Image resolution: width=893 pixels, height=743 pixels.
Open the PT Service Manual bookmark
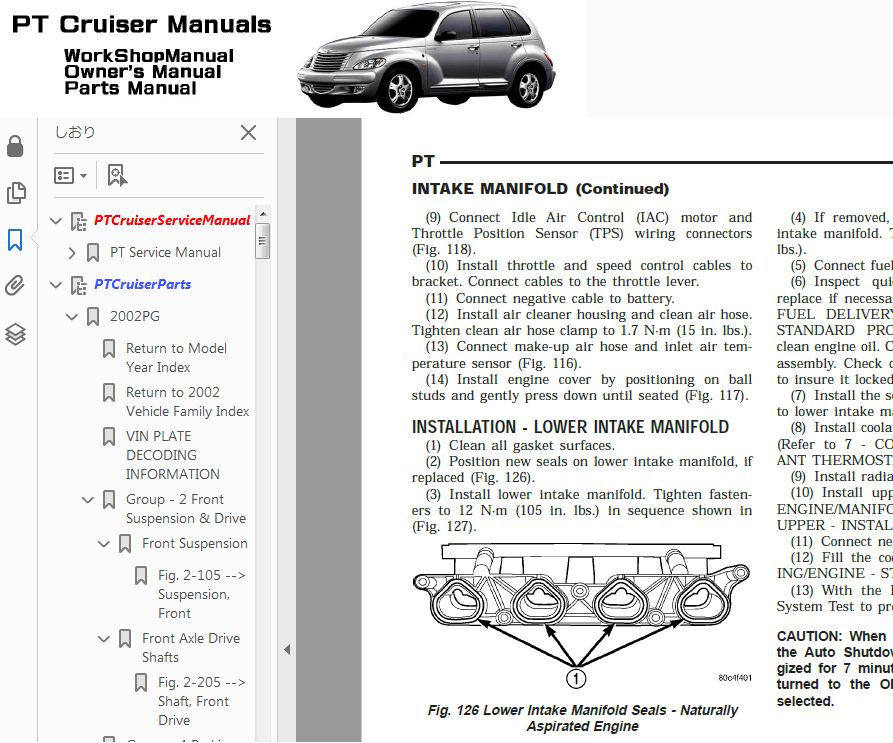tap(165, 252)
